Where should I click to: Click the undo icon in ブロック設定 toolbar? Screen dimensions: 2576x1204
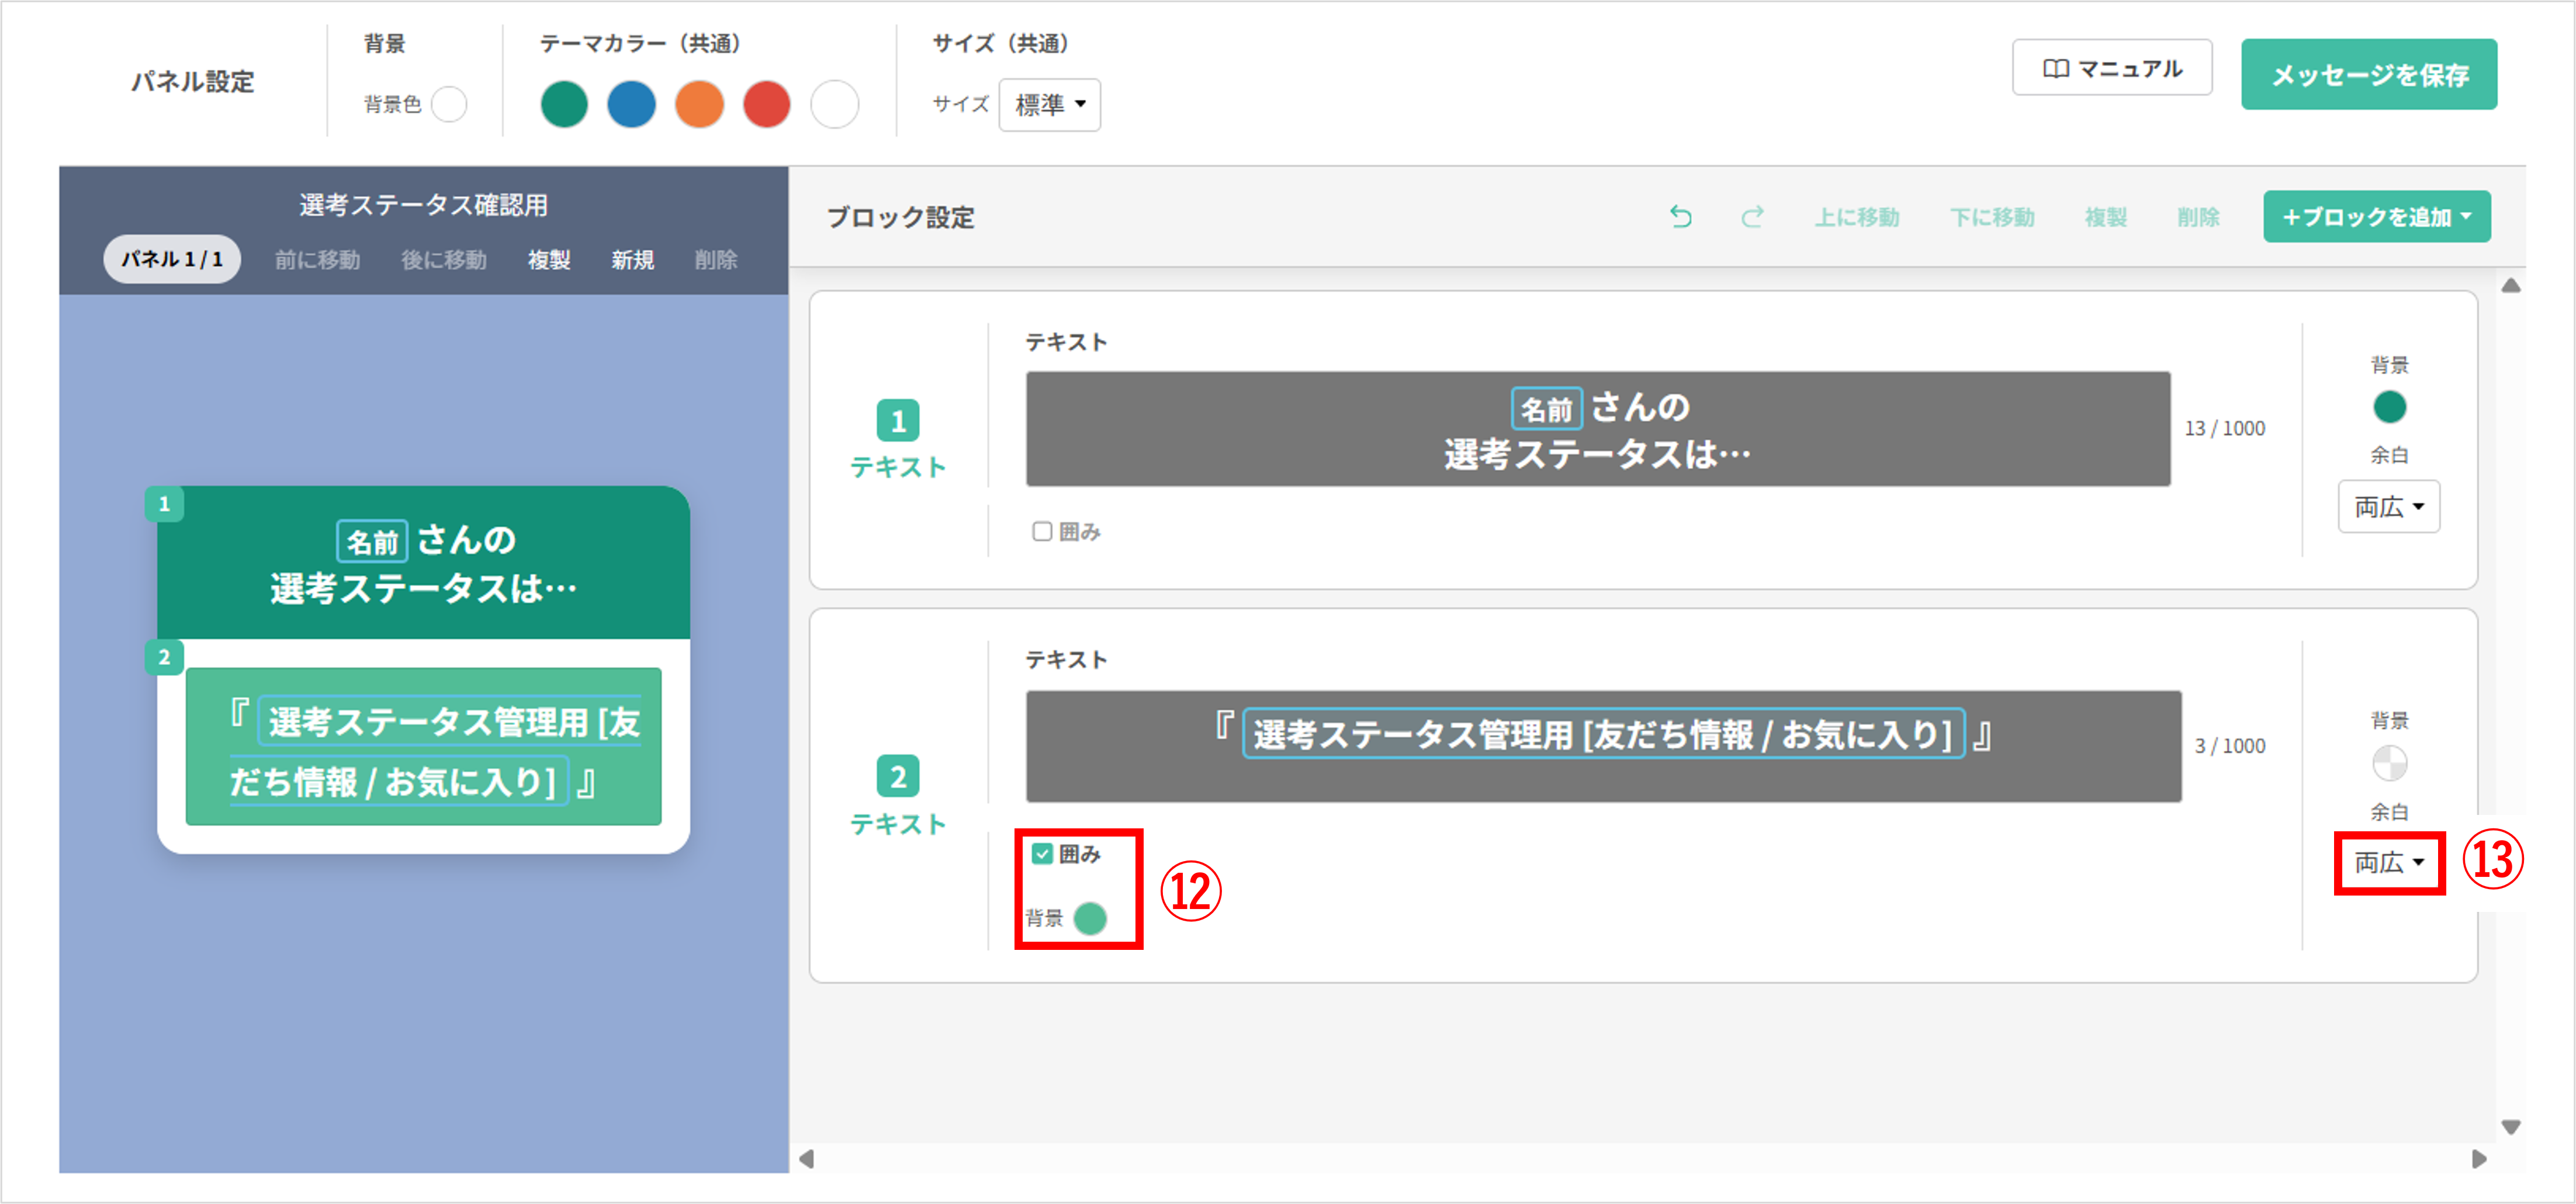[x=1680, y=217]
